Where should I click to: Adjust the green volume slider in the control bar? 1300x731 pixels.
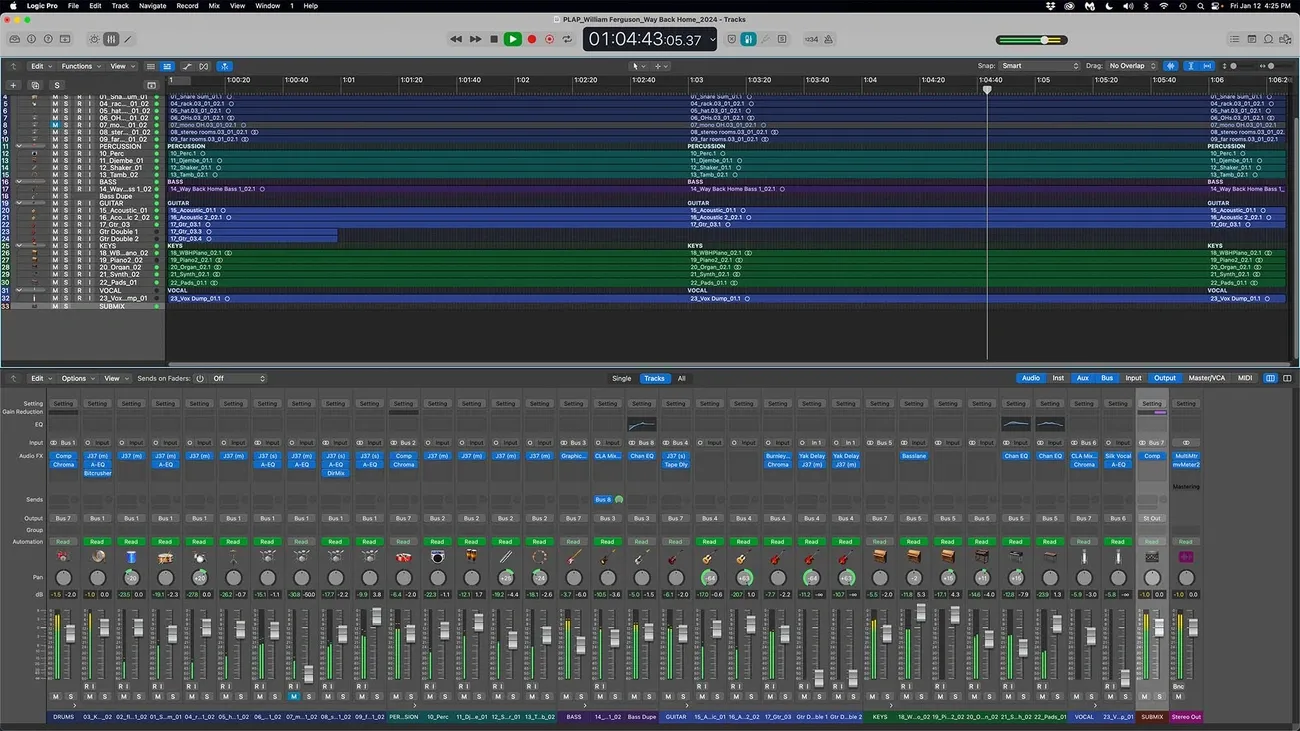[1045, 40]
